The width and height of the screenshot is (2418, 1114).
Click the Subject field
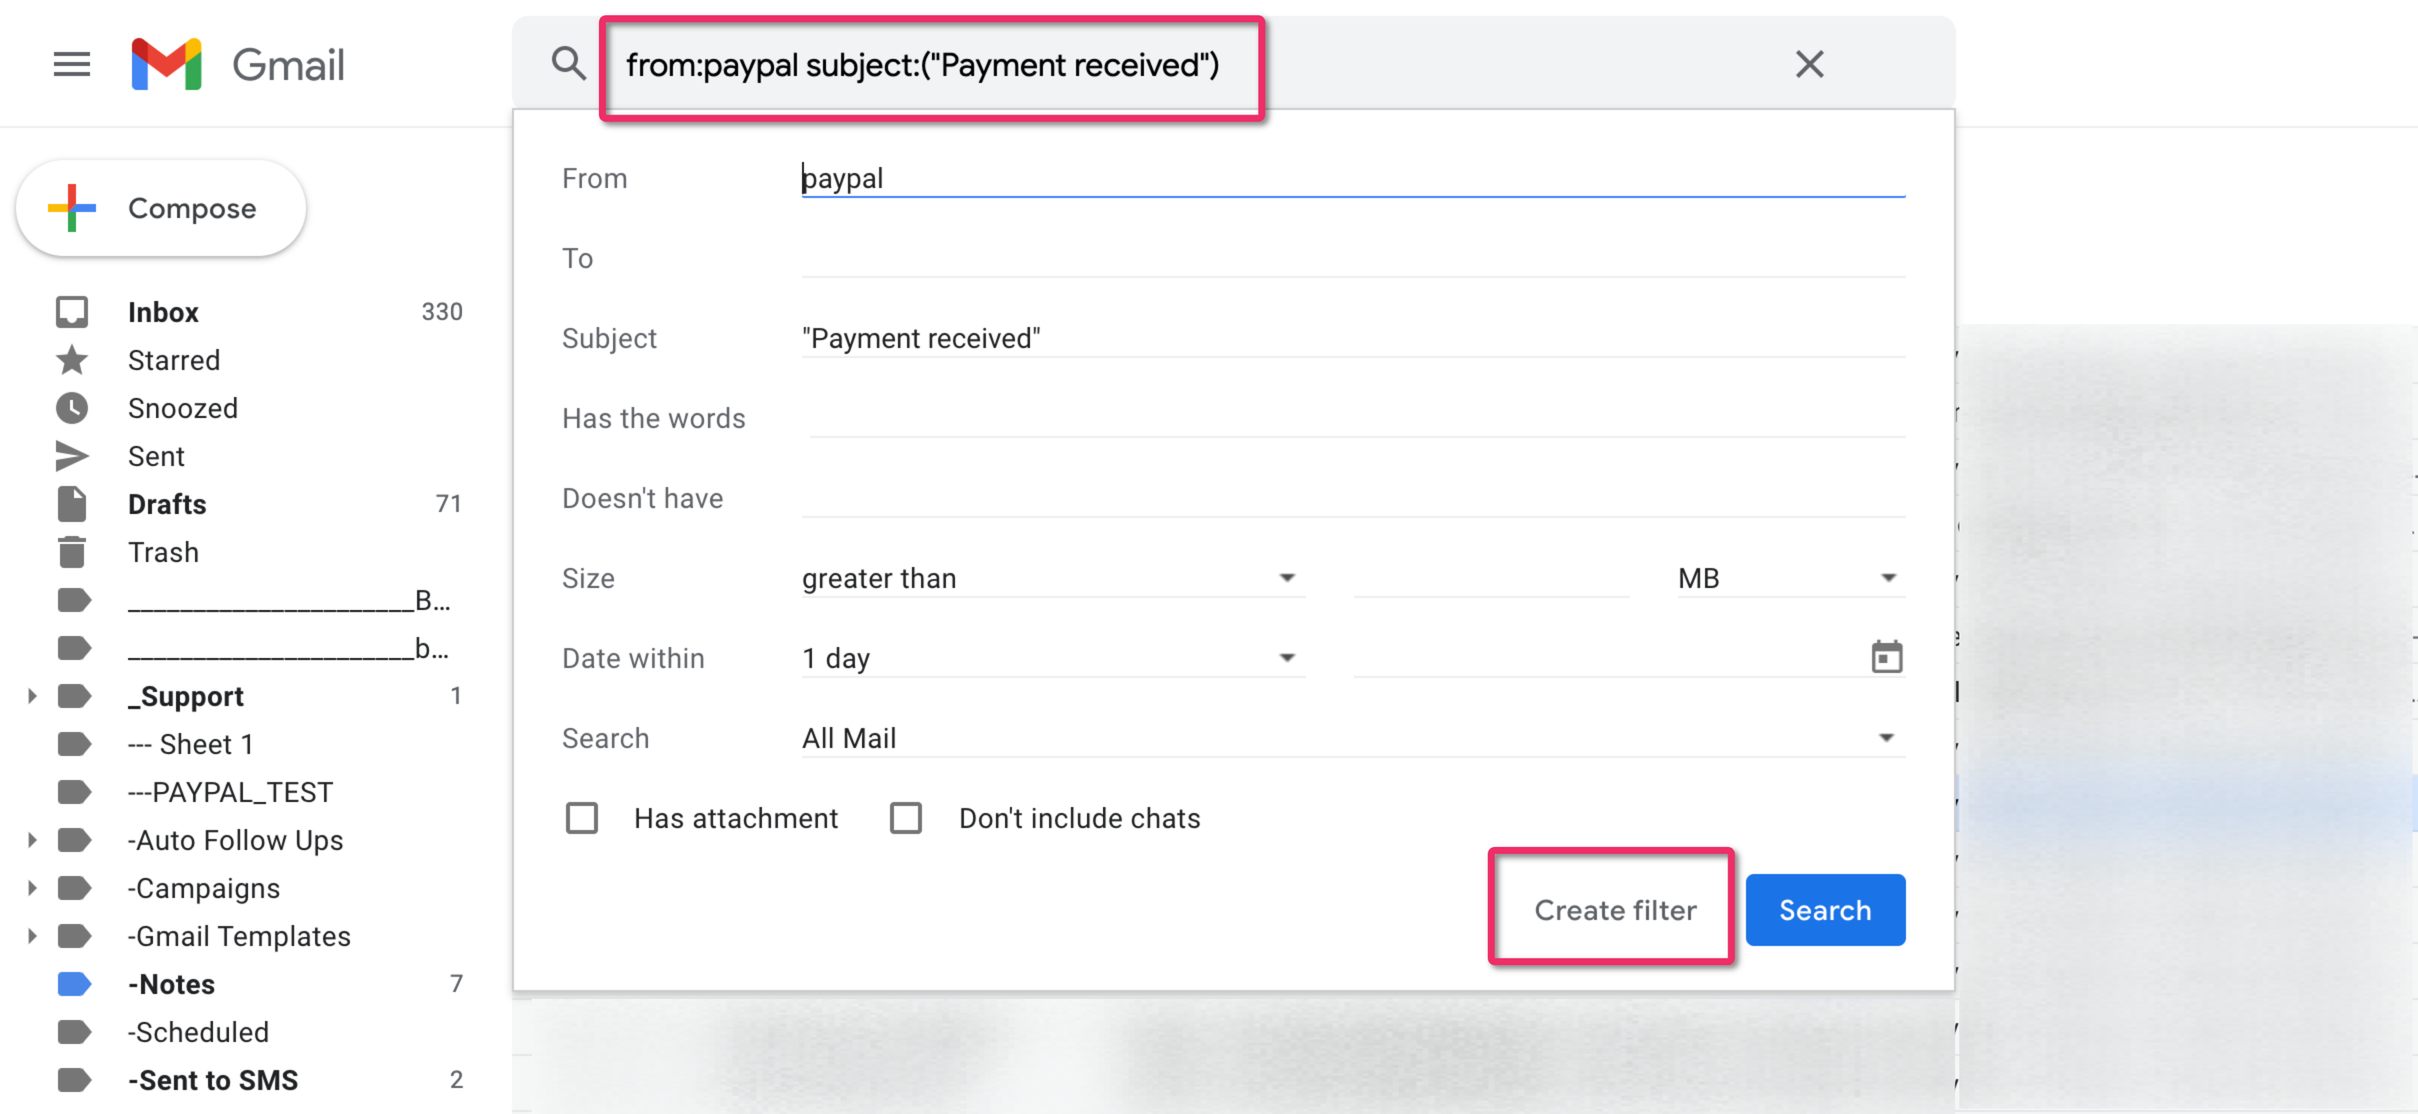click(1353, 338)
